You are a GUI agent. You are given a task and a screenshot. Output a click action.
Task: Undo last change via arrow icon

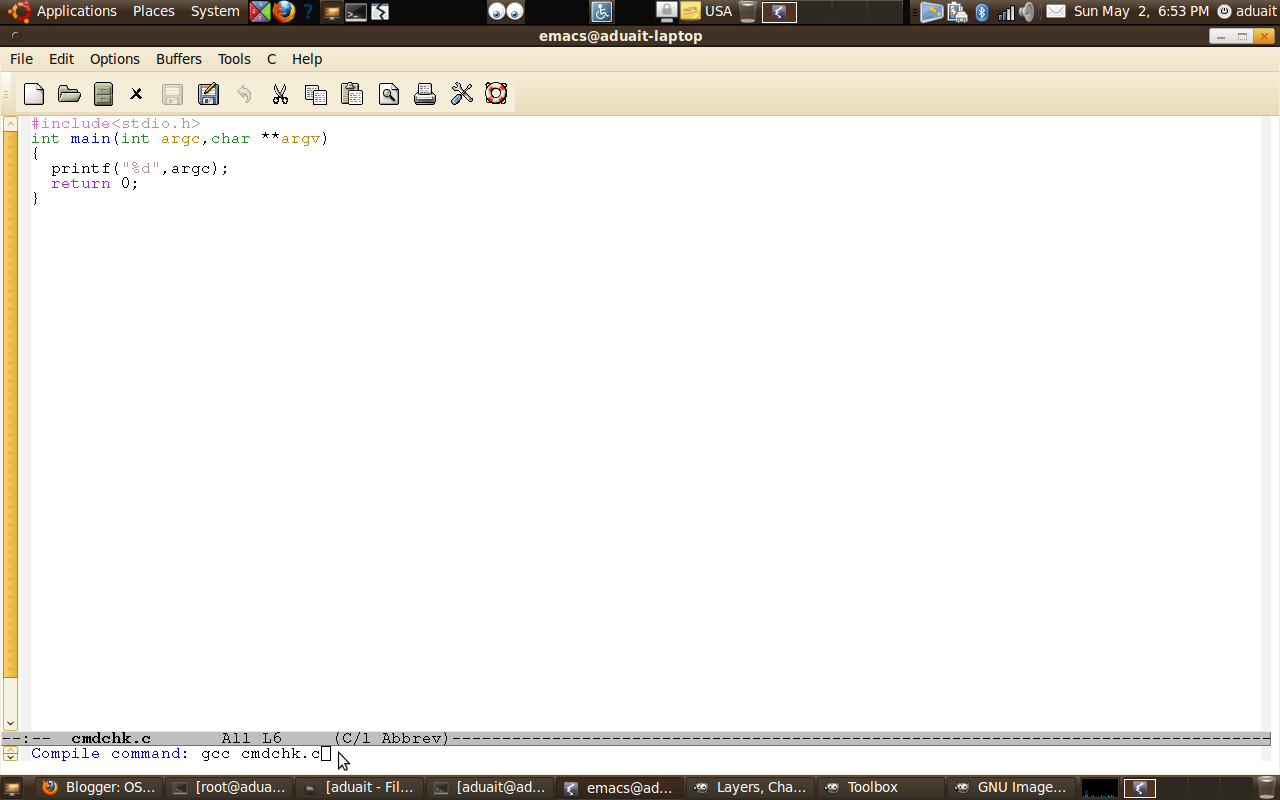244,94
